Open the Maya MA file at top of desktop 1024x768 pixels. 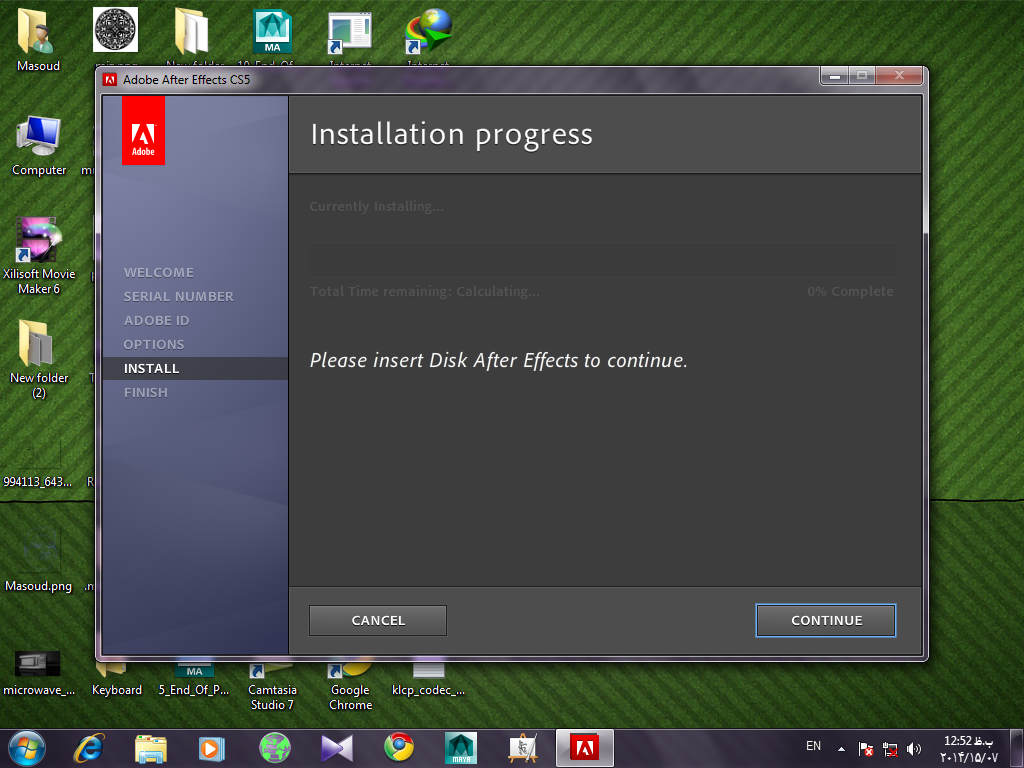(272, 31)
